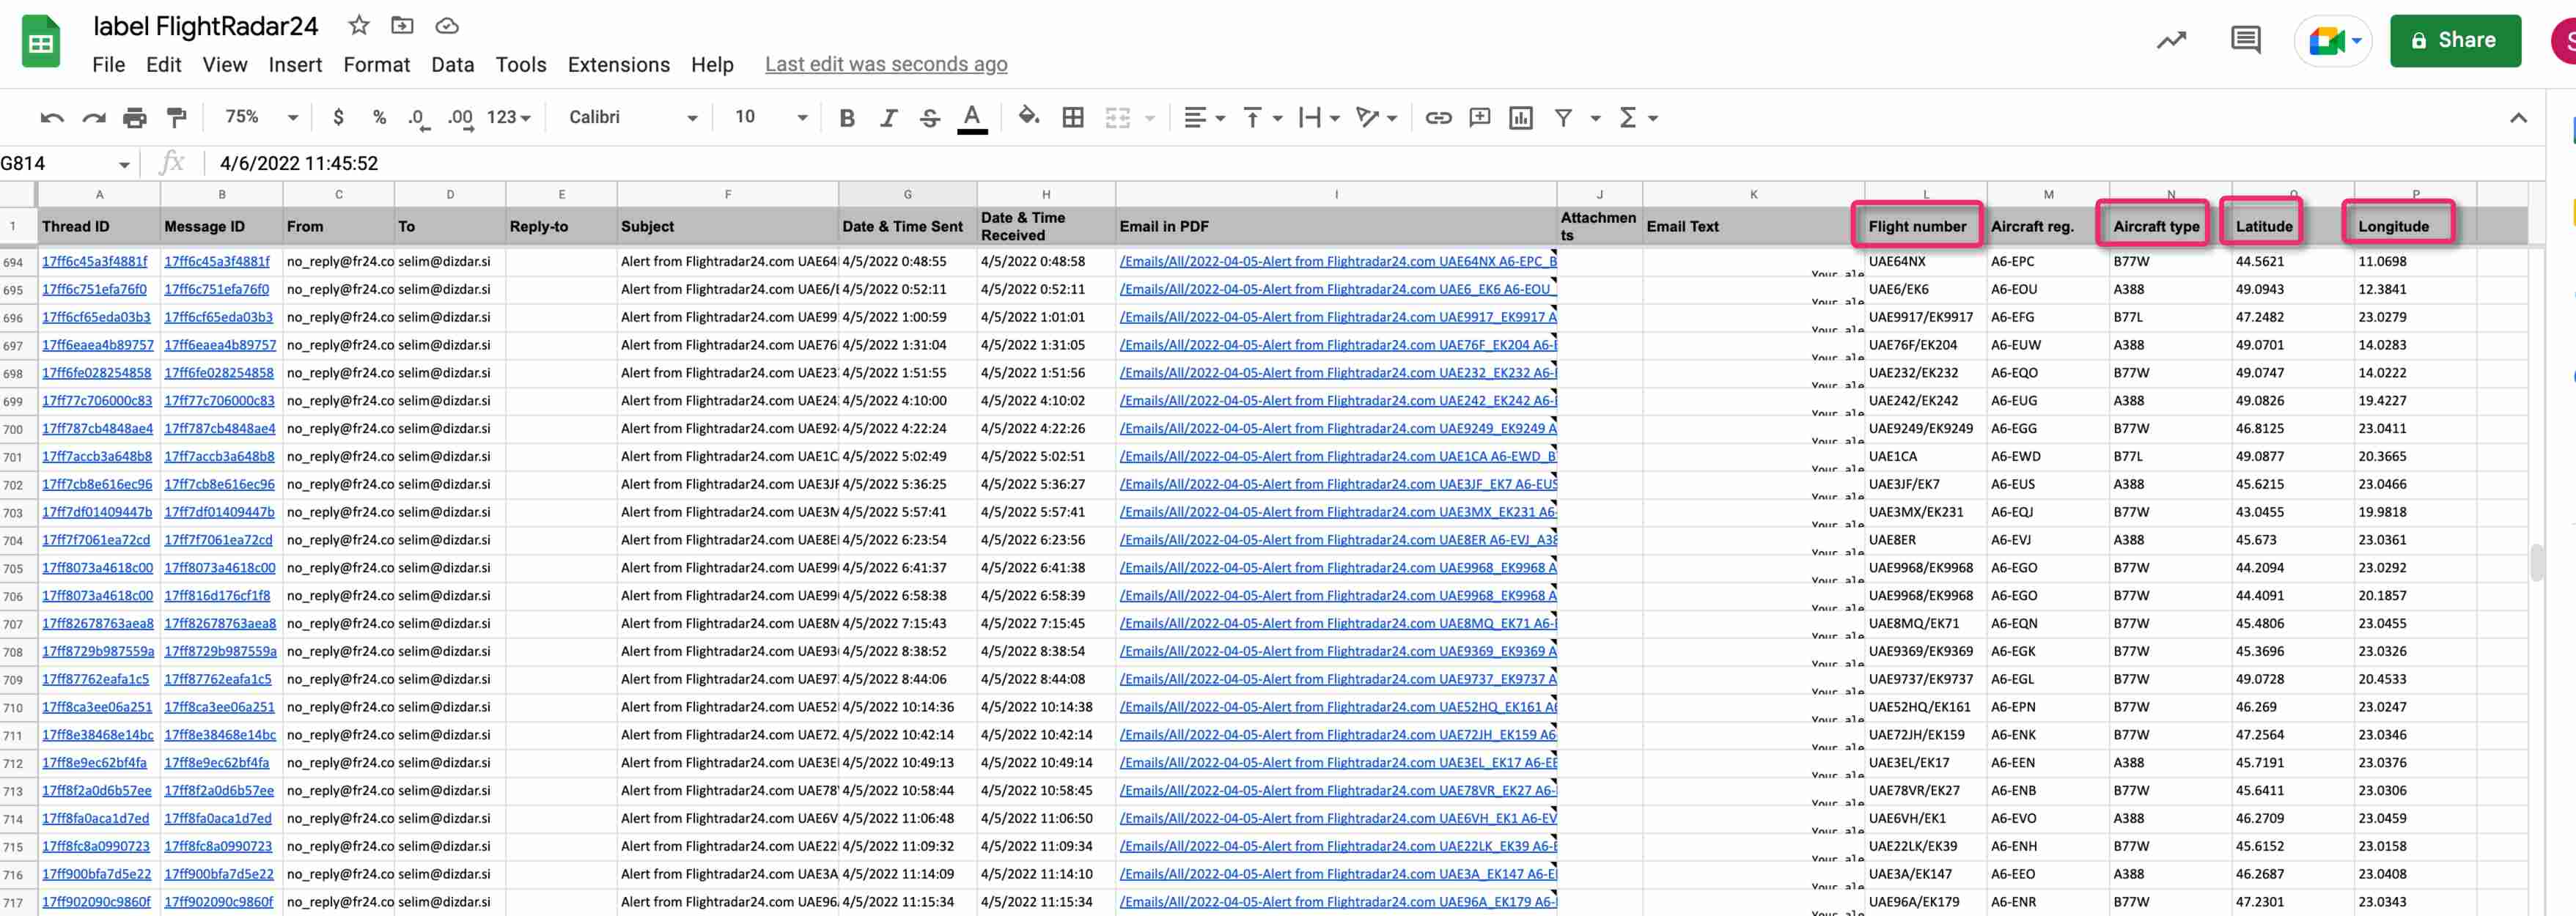Open the functions sigma icon
2576x916 pixels.
[x=1628, y=118]
